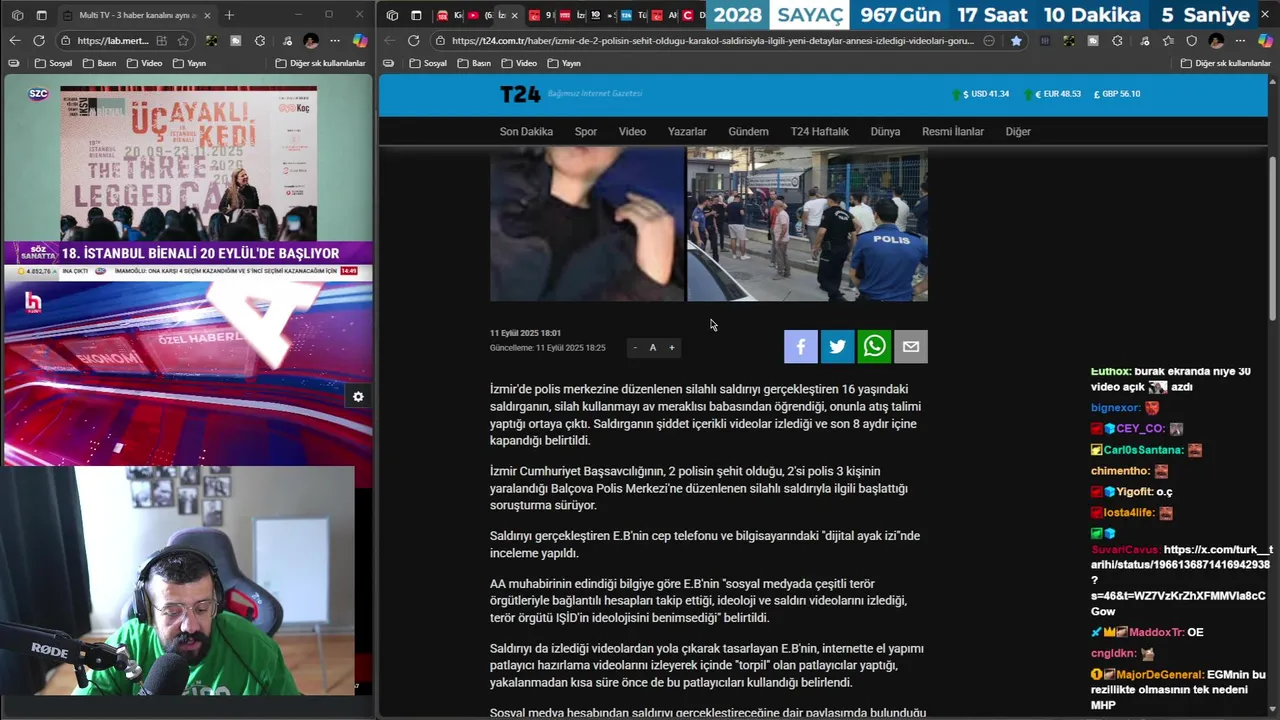Open Extensions in left browser toolbar

(260, 40)
